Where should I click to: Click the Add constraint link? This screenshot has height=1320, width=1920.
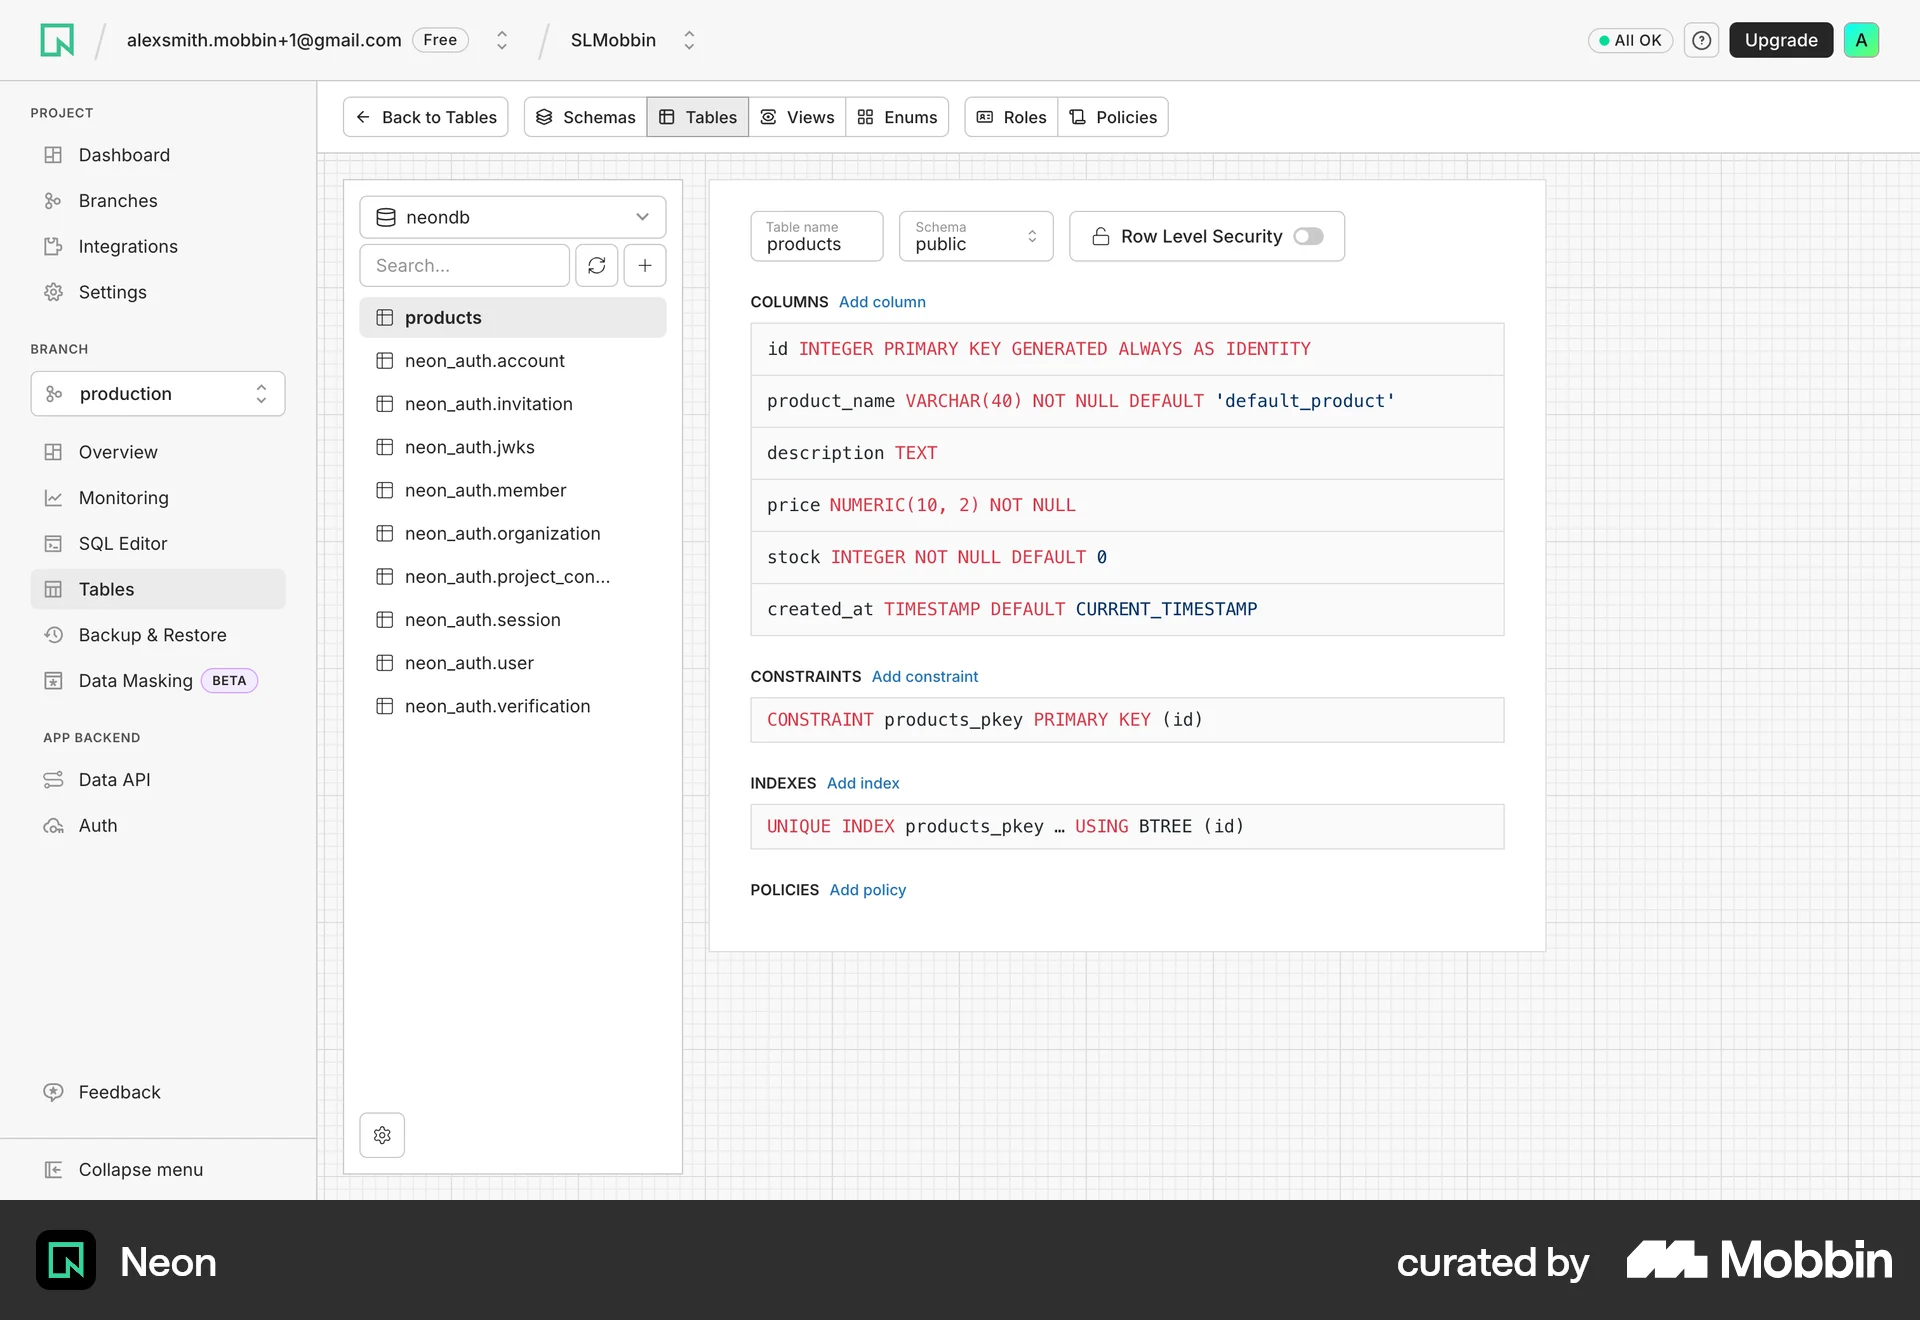(925, 677)
